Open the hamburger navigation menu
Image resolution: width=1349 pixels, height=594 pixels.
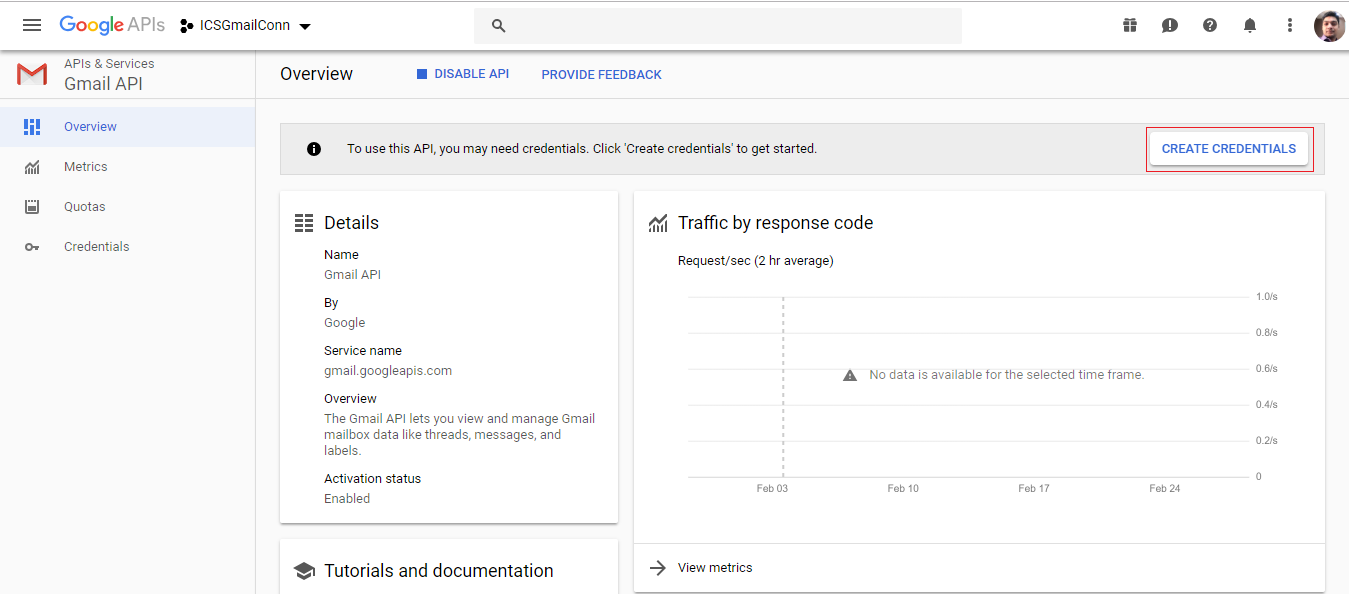coord(32,25)
